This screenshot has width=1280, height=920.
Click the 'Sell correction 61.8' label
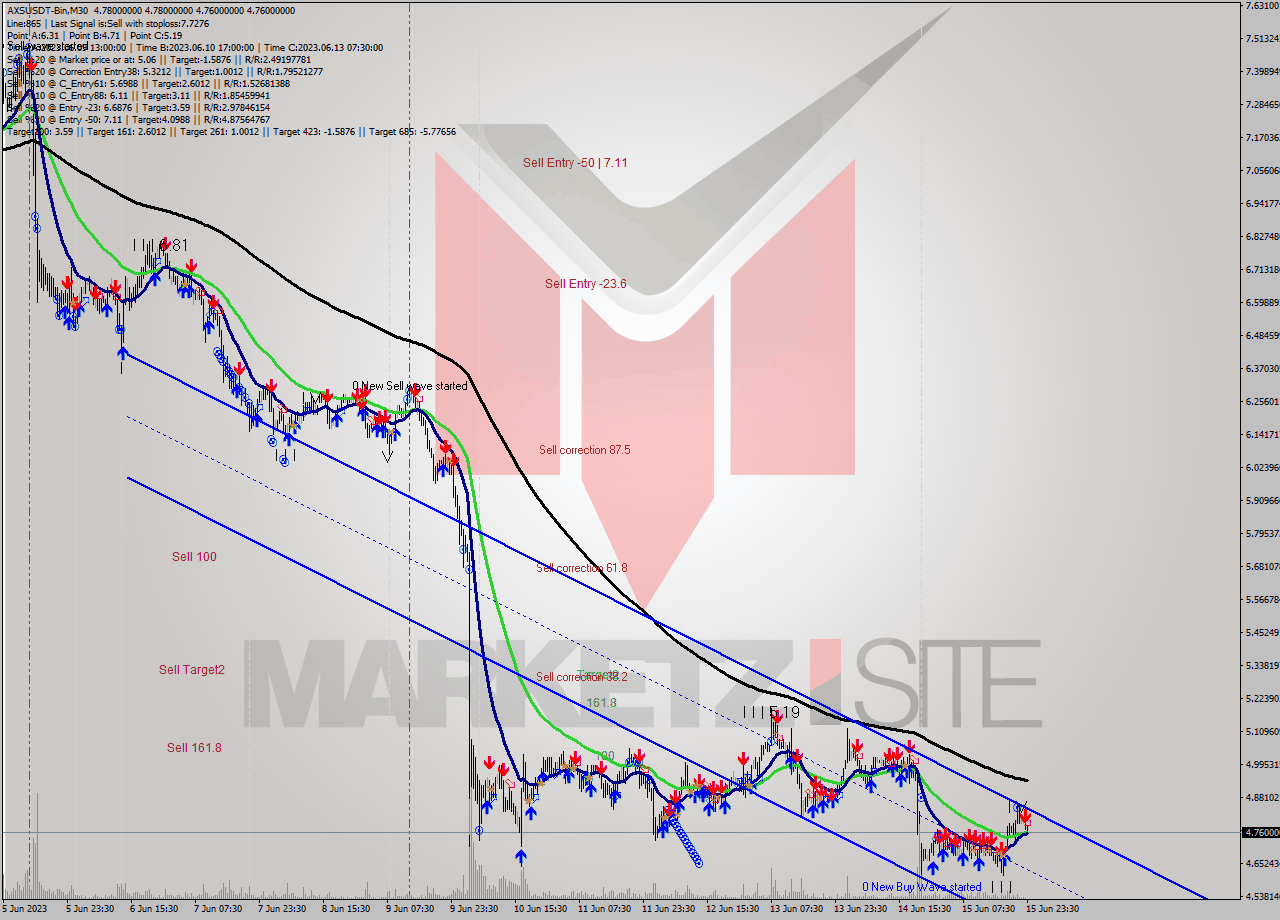coord(582,568)
